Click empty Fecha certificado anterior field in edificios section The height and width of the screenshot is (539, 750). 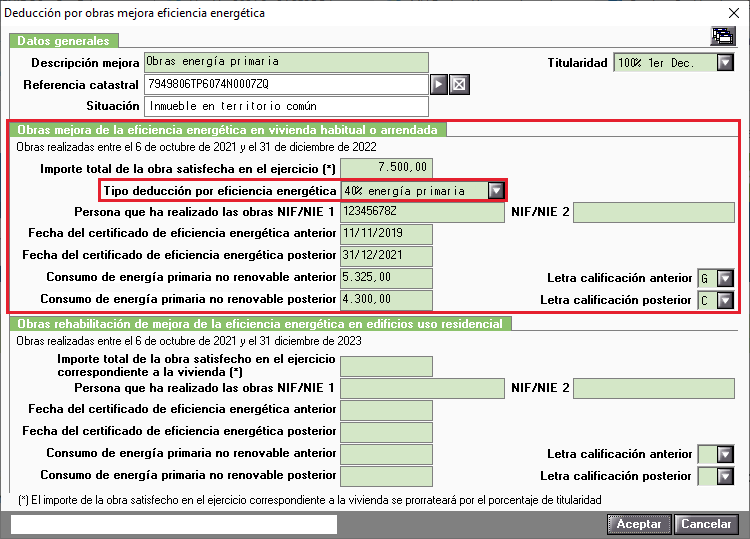click(x=386, y=410)
